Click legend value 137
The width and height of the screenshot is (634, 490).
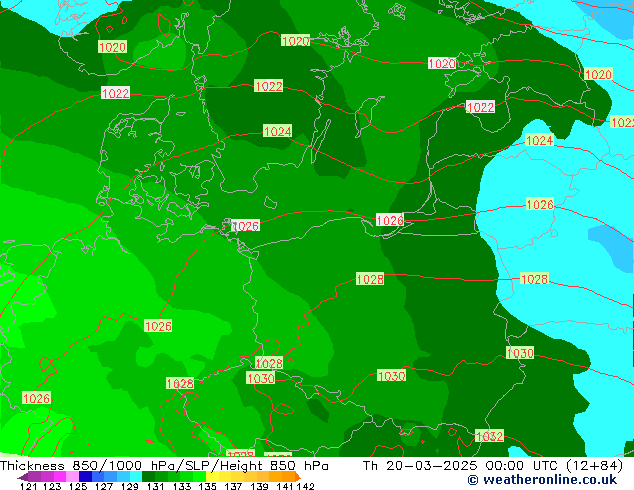(234, 486)
